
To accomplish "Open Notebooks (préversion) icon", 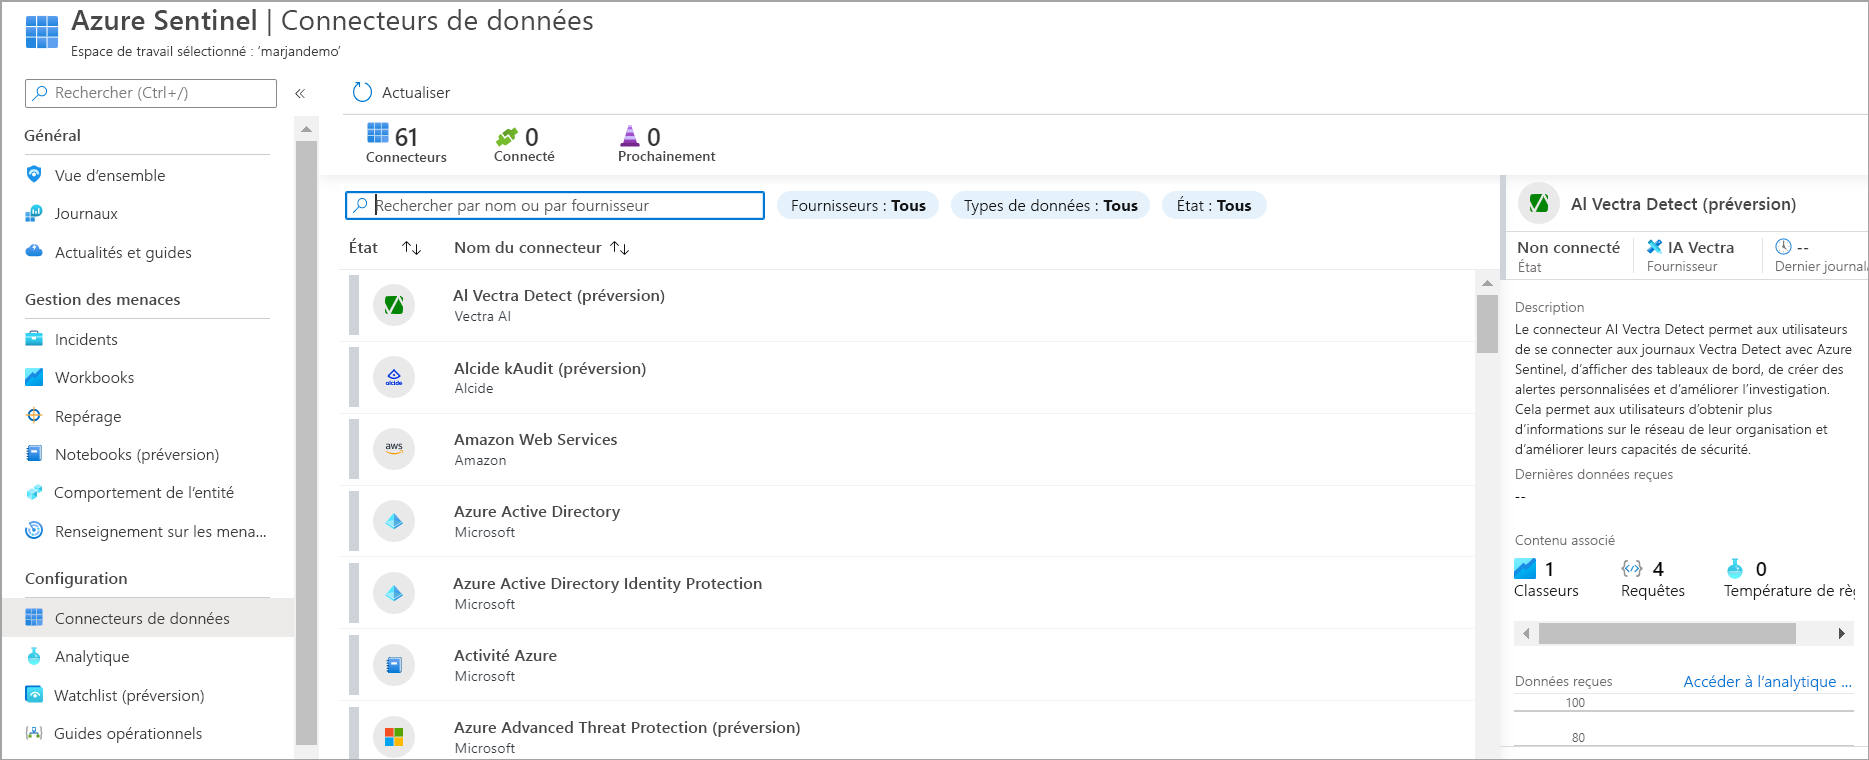I will point(34,454).
